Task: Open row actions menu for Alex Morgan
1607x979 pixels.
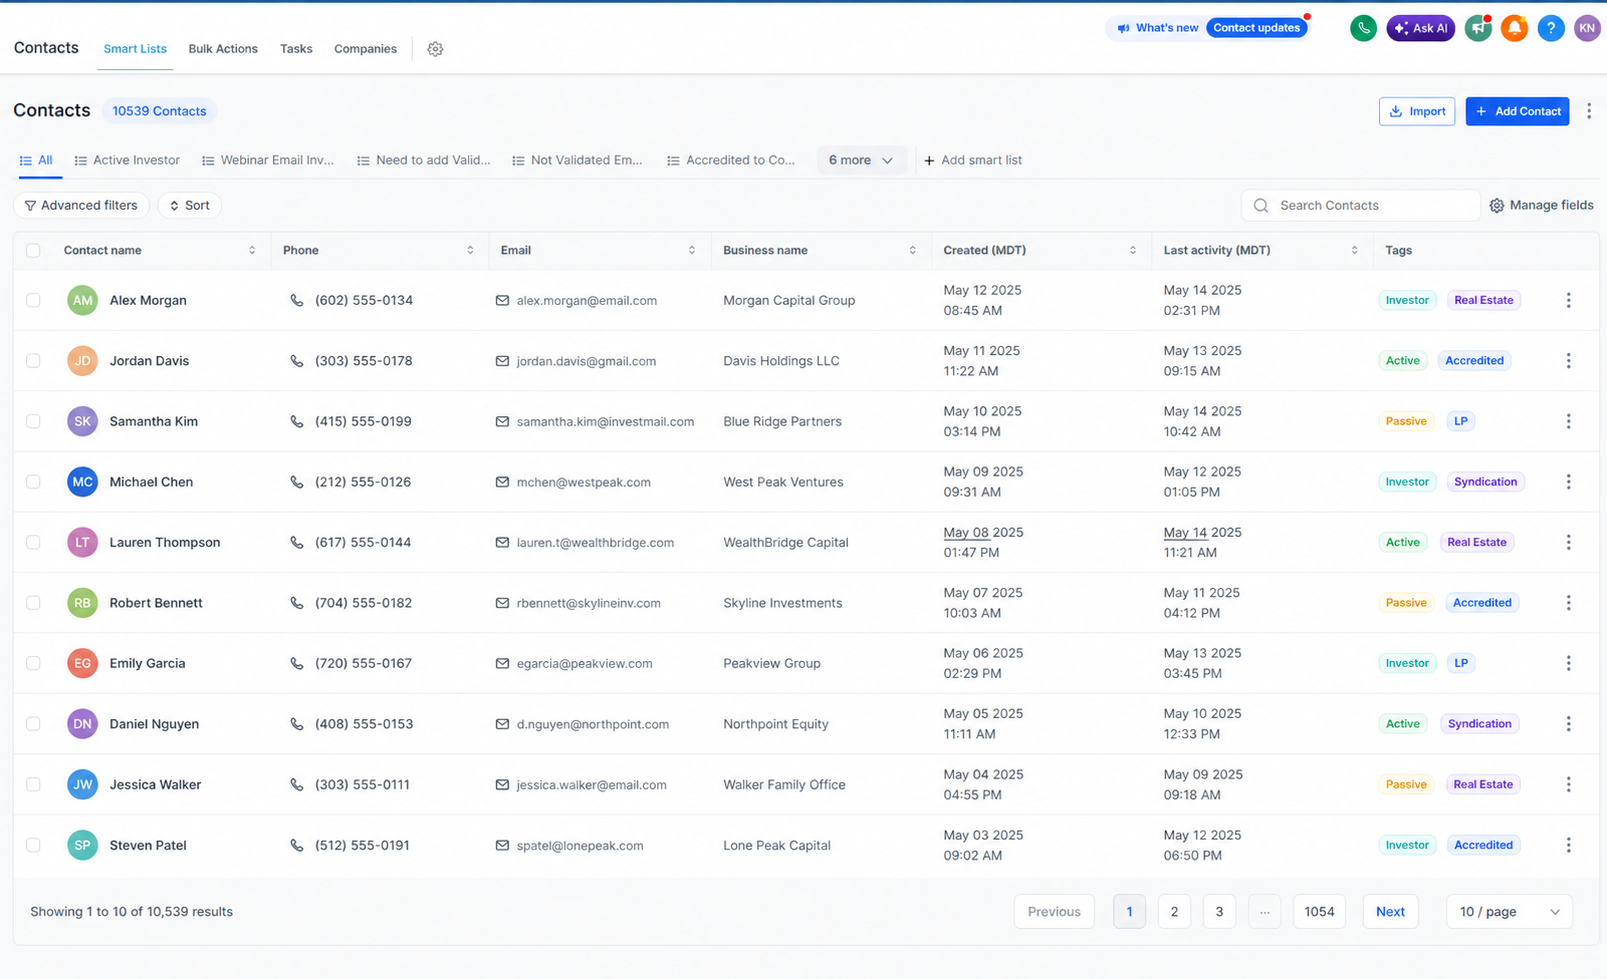Action: click(1568, 300)
